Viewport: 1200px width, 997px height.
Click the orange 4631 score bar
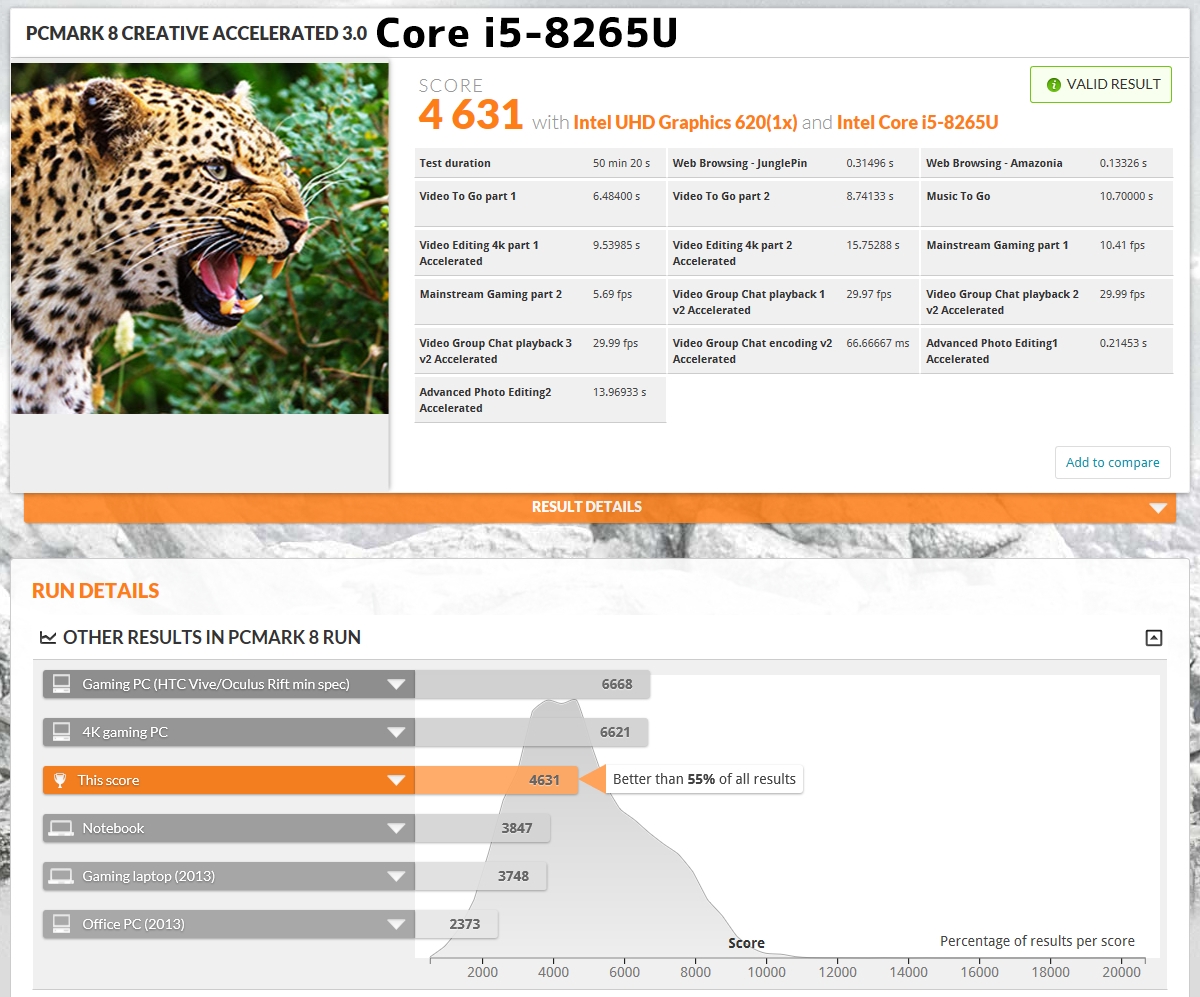(x=496, y=780)
